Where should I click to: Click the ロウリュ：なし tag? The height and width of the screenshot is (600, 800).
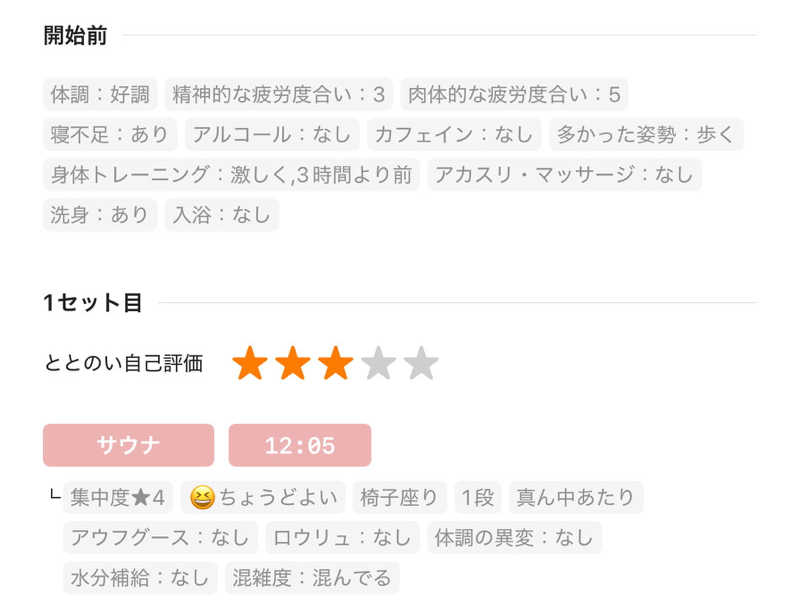[342, 537]
